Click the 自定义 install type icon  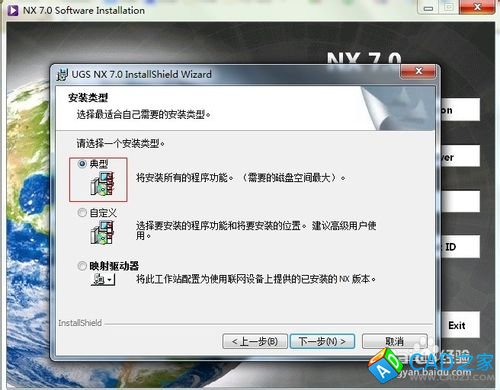coord(102,232)
